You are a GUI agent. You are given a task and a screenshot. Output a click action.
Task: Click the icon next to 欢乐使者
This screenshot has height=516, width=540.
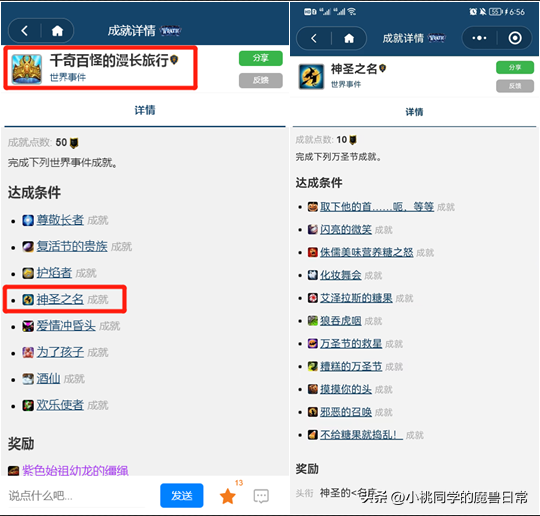pos(28,405)
